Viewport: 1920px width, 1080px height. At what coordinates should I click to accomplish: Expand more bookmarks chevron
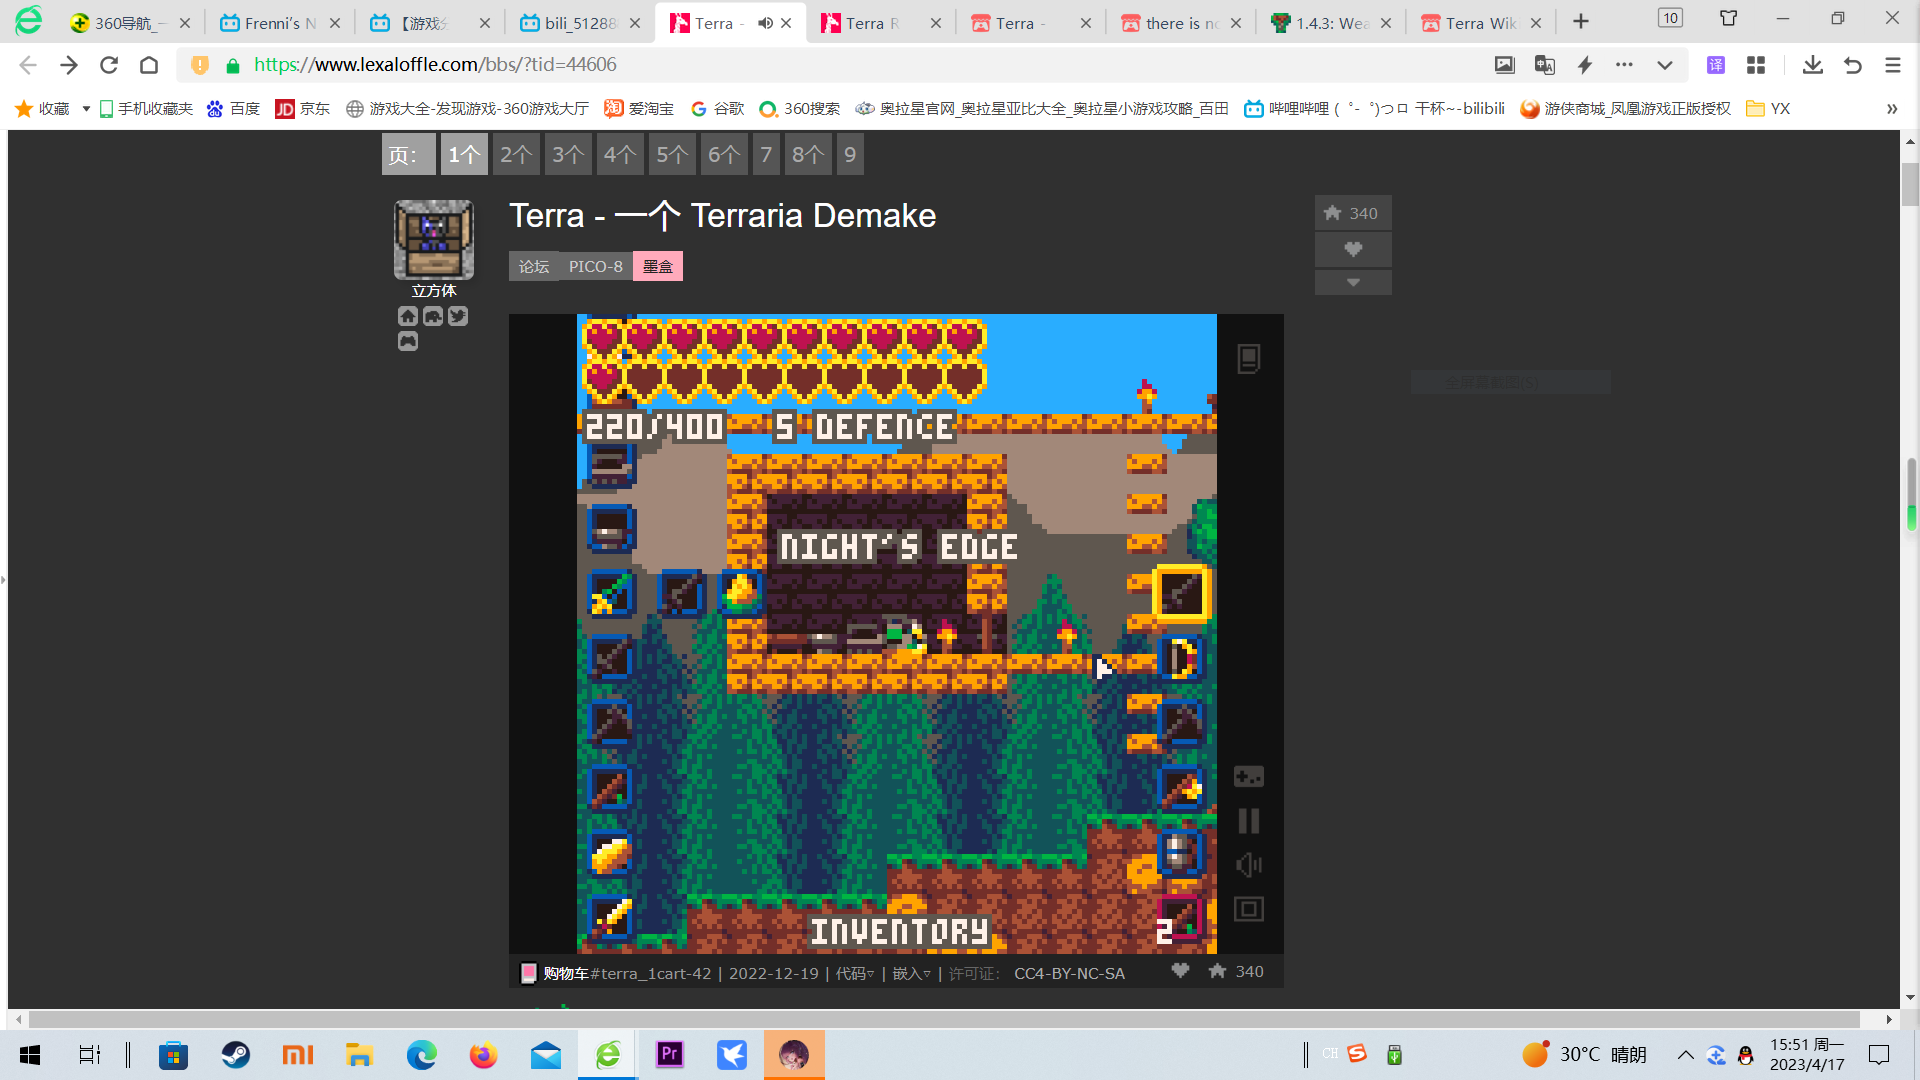(1892, 109)
